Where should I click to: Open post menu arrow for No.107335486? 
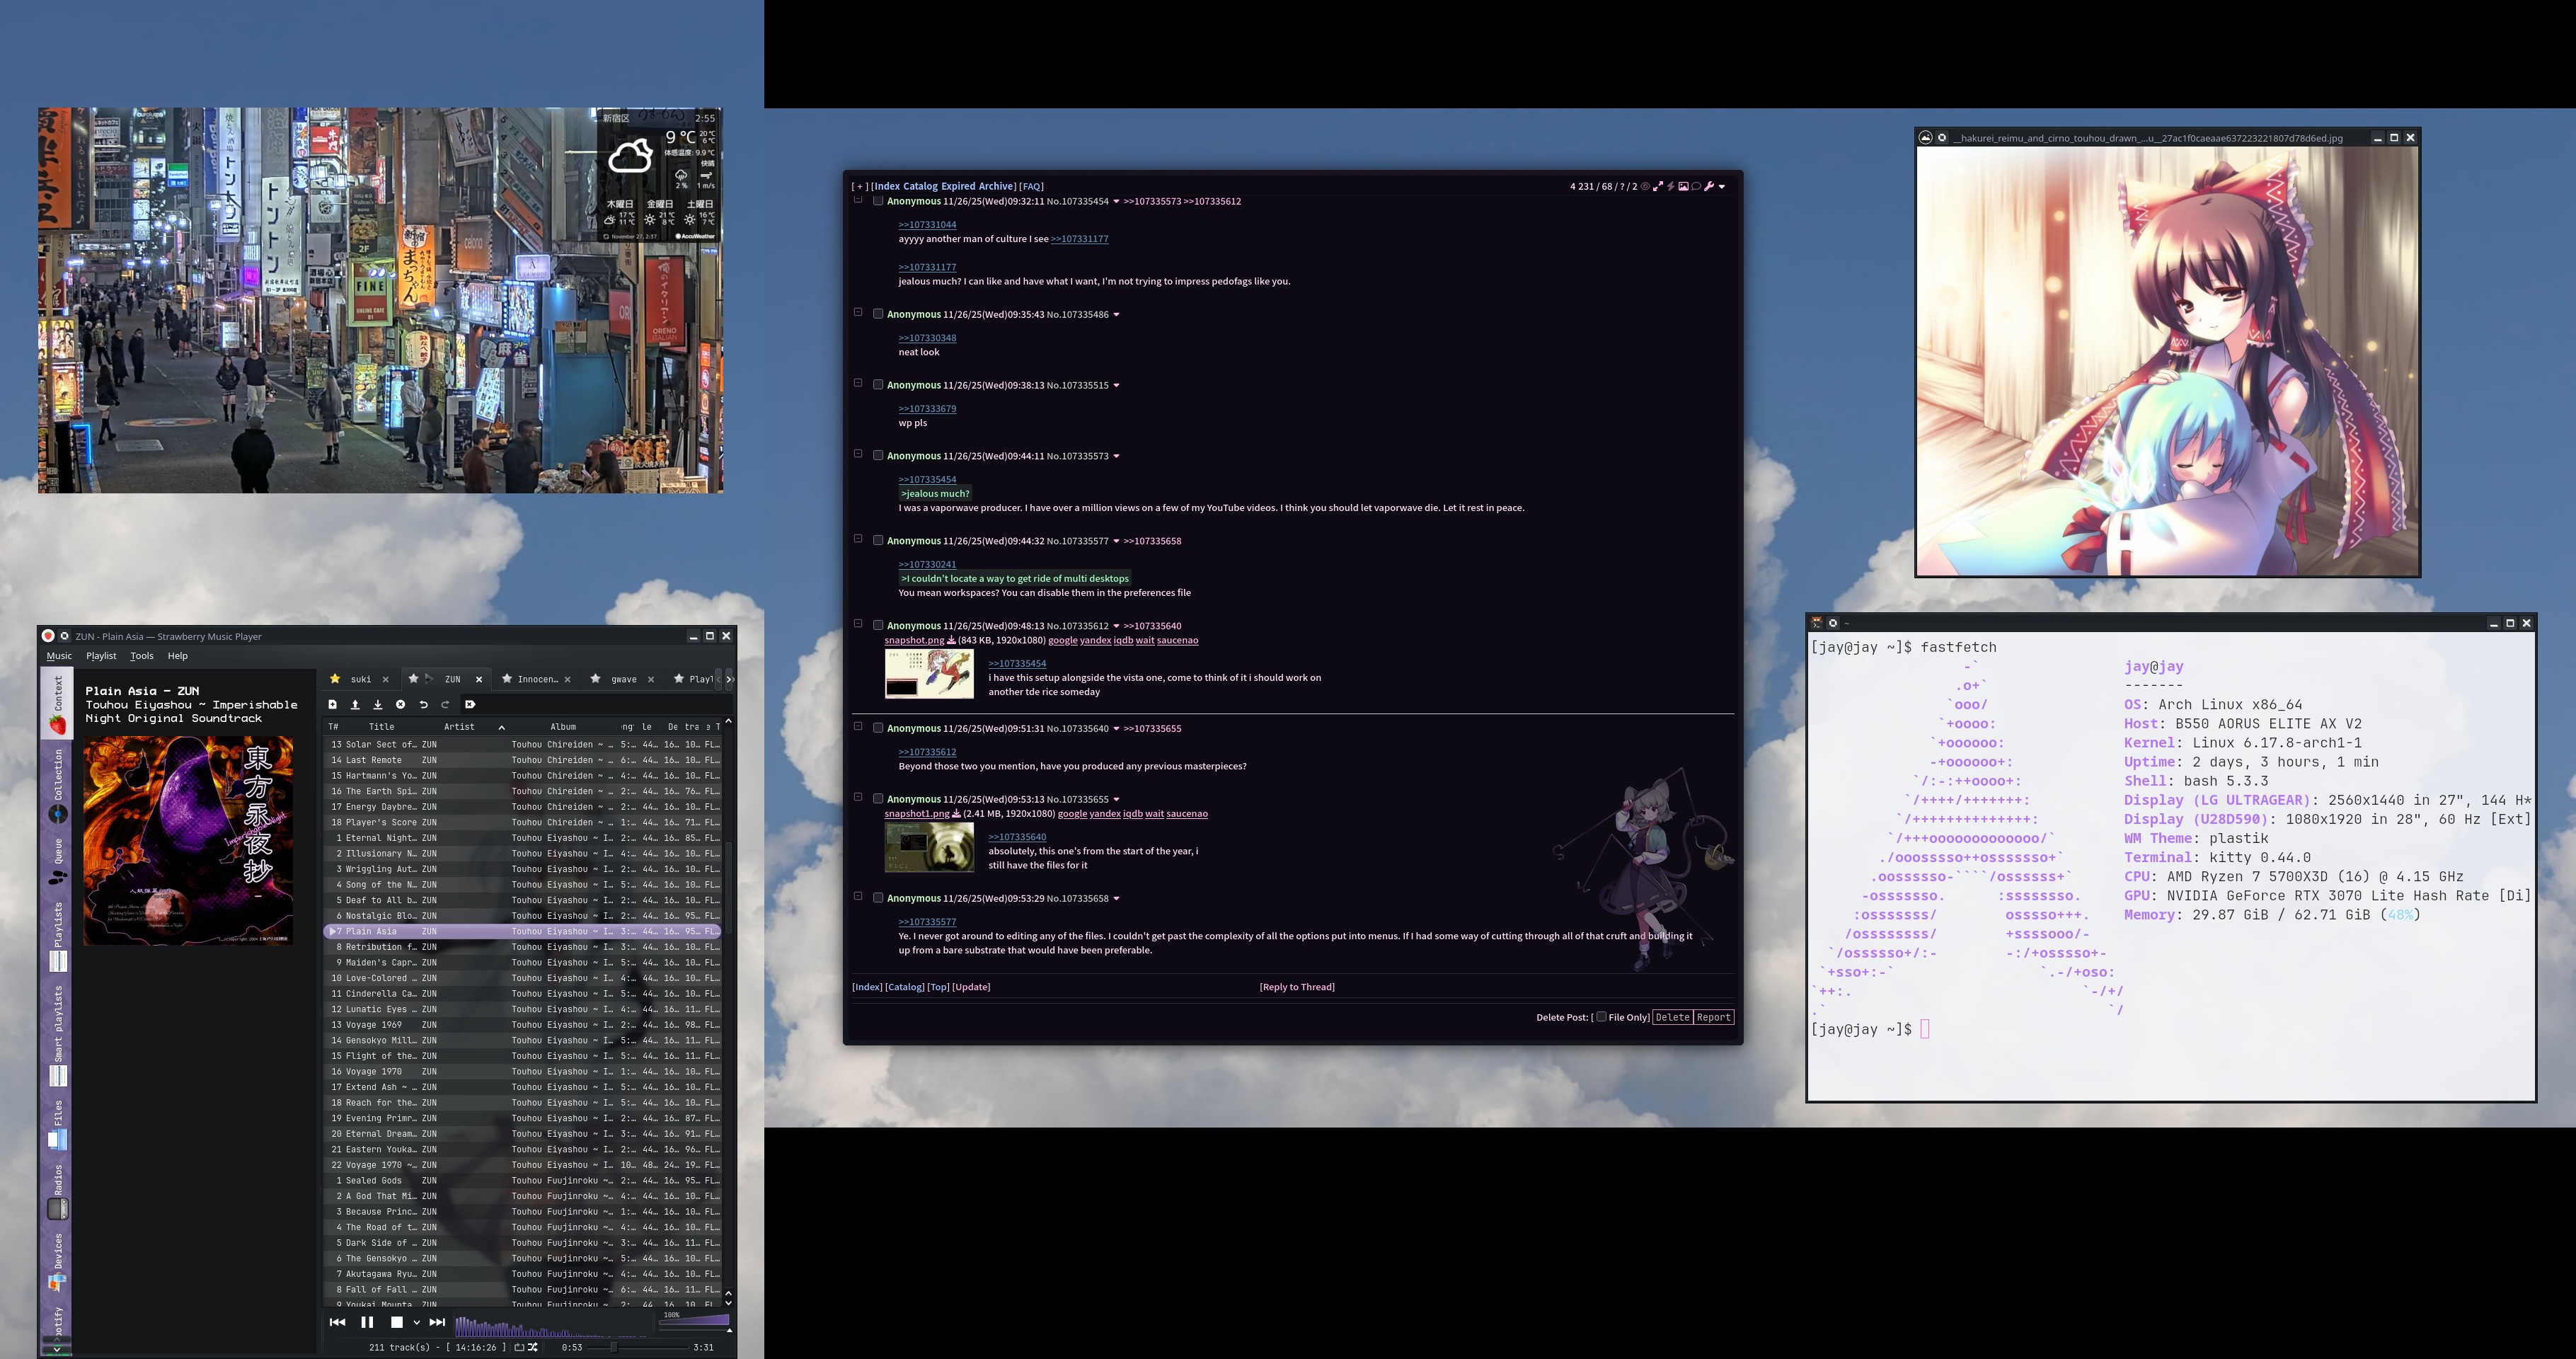click(x=1116, y=315)
